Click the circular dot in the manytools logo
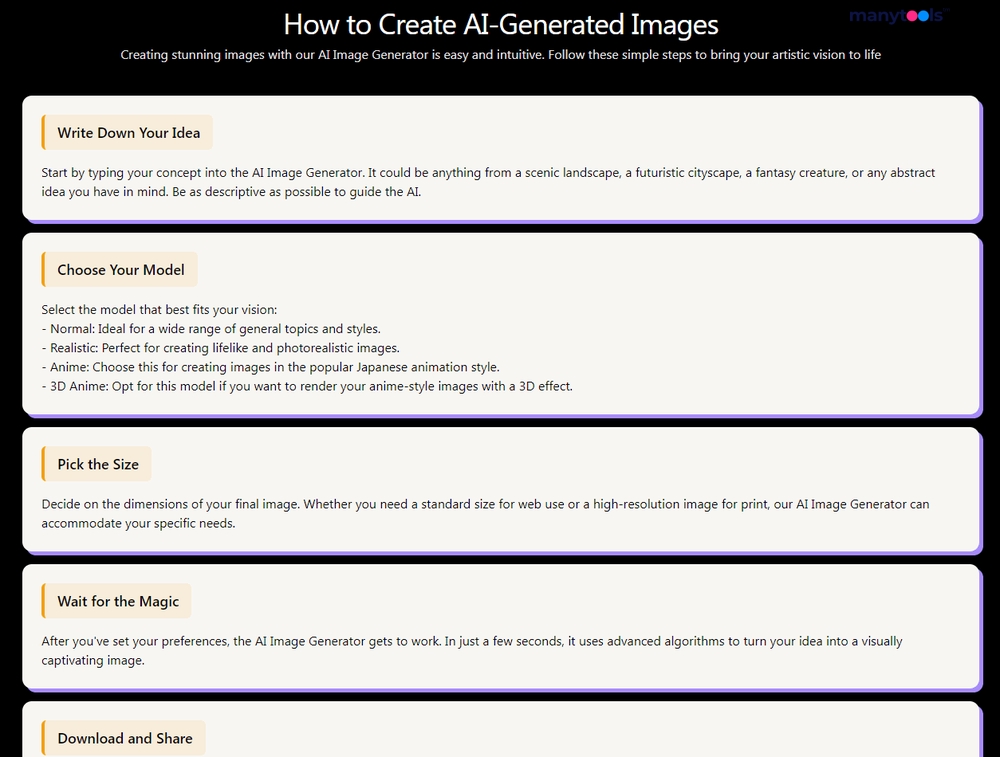 coord(913,16)
